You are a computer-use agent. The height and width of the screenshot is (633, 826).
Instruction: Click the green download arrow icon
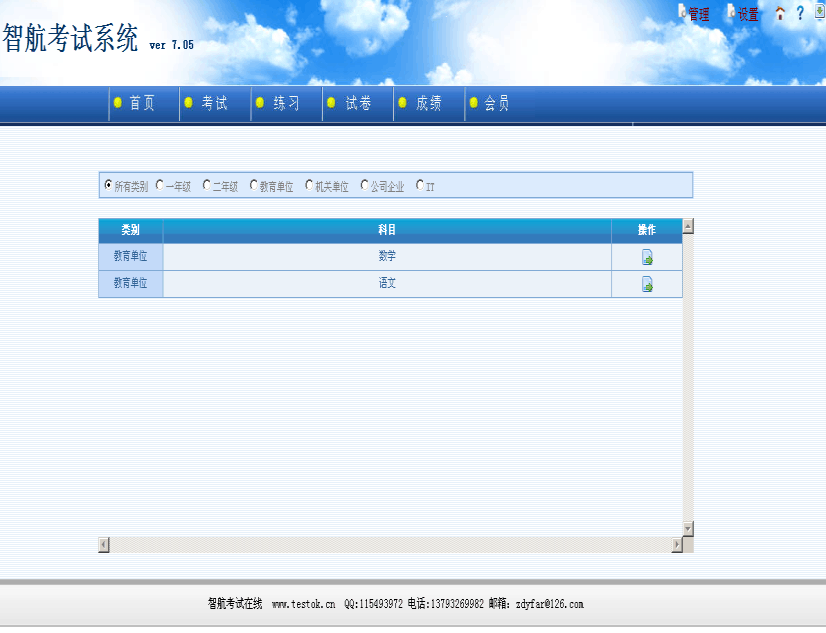tap(819, 12)
